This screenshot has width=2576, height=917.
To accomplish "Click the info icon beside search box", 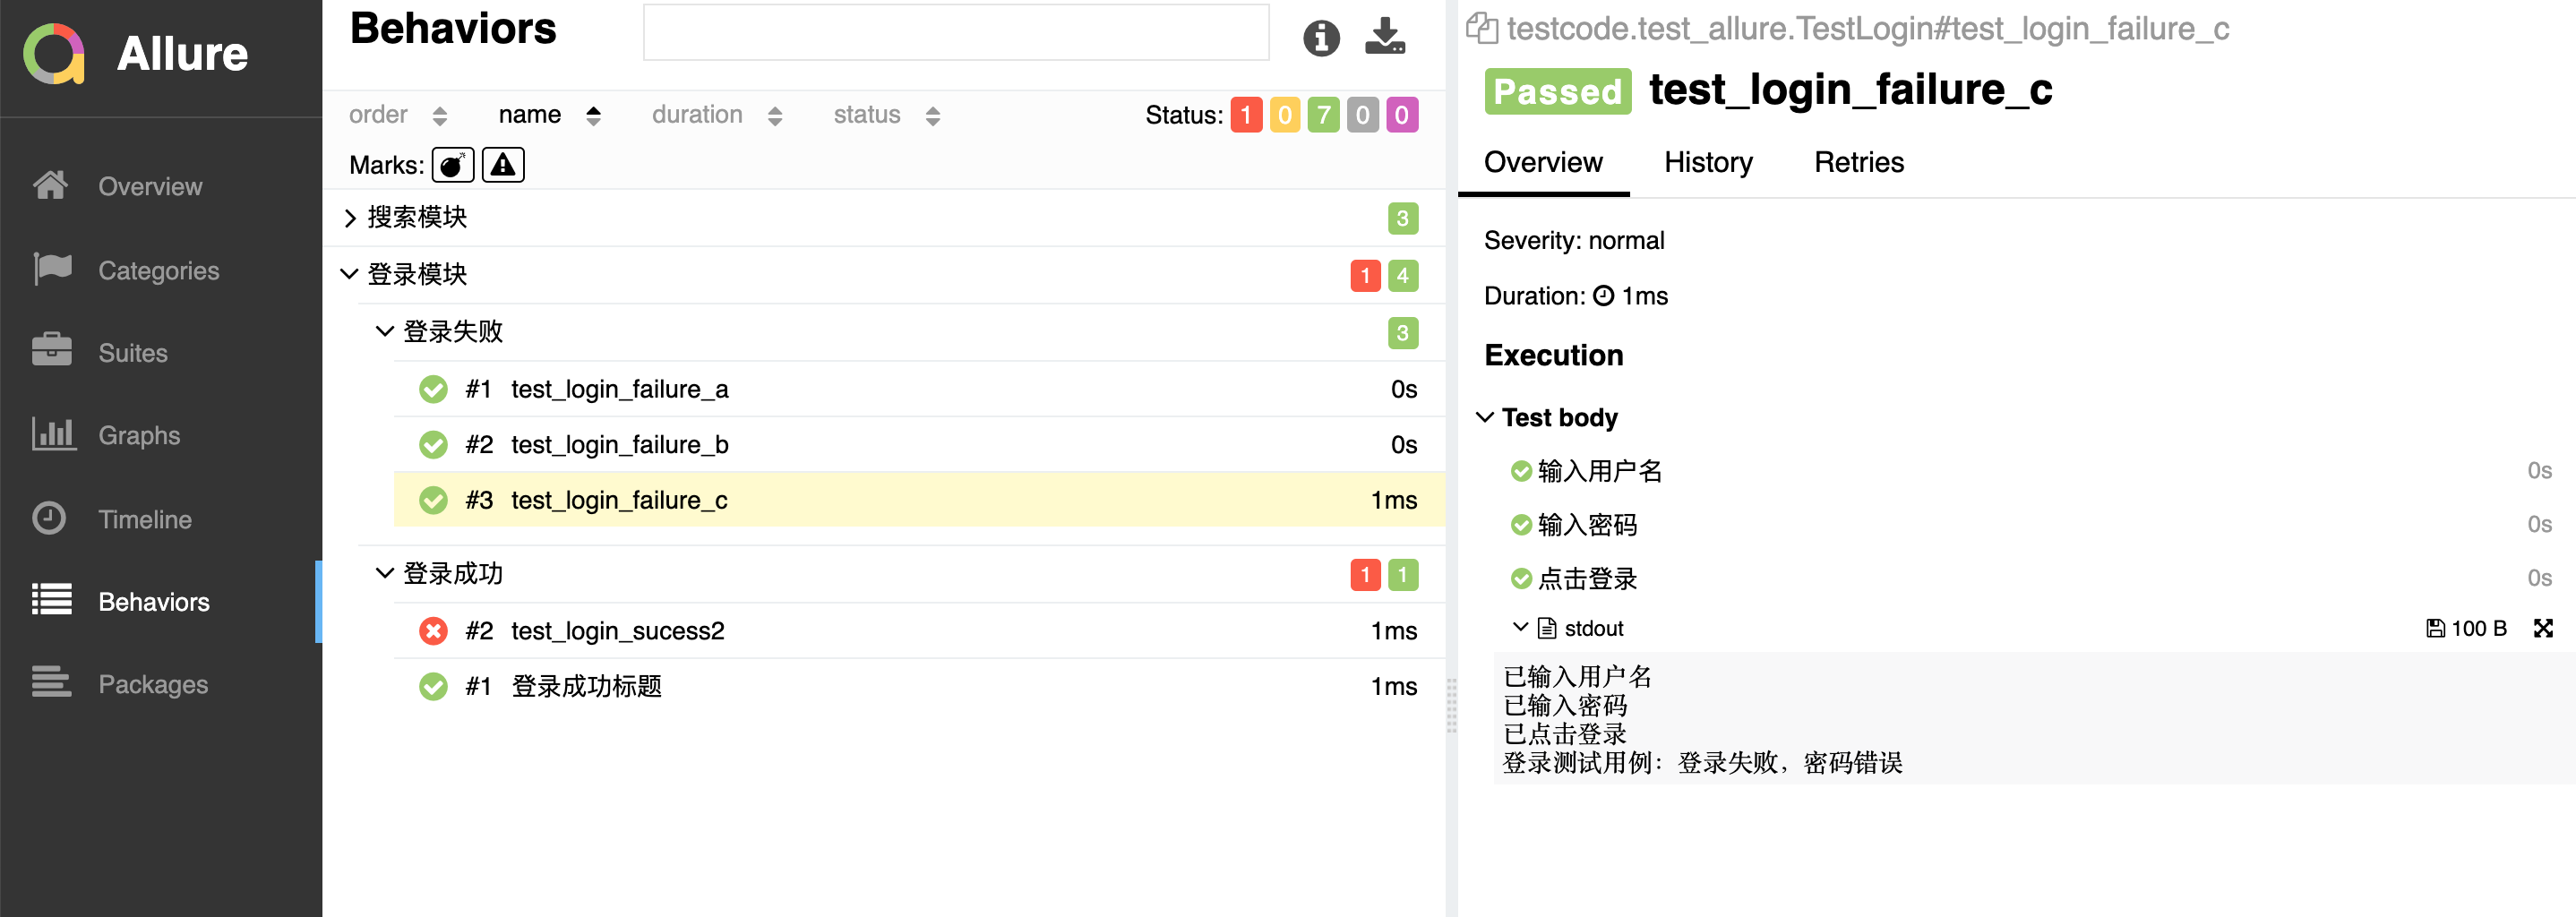I will [1320, 38].
